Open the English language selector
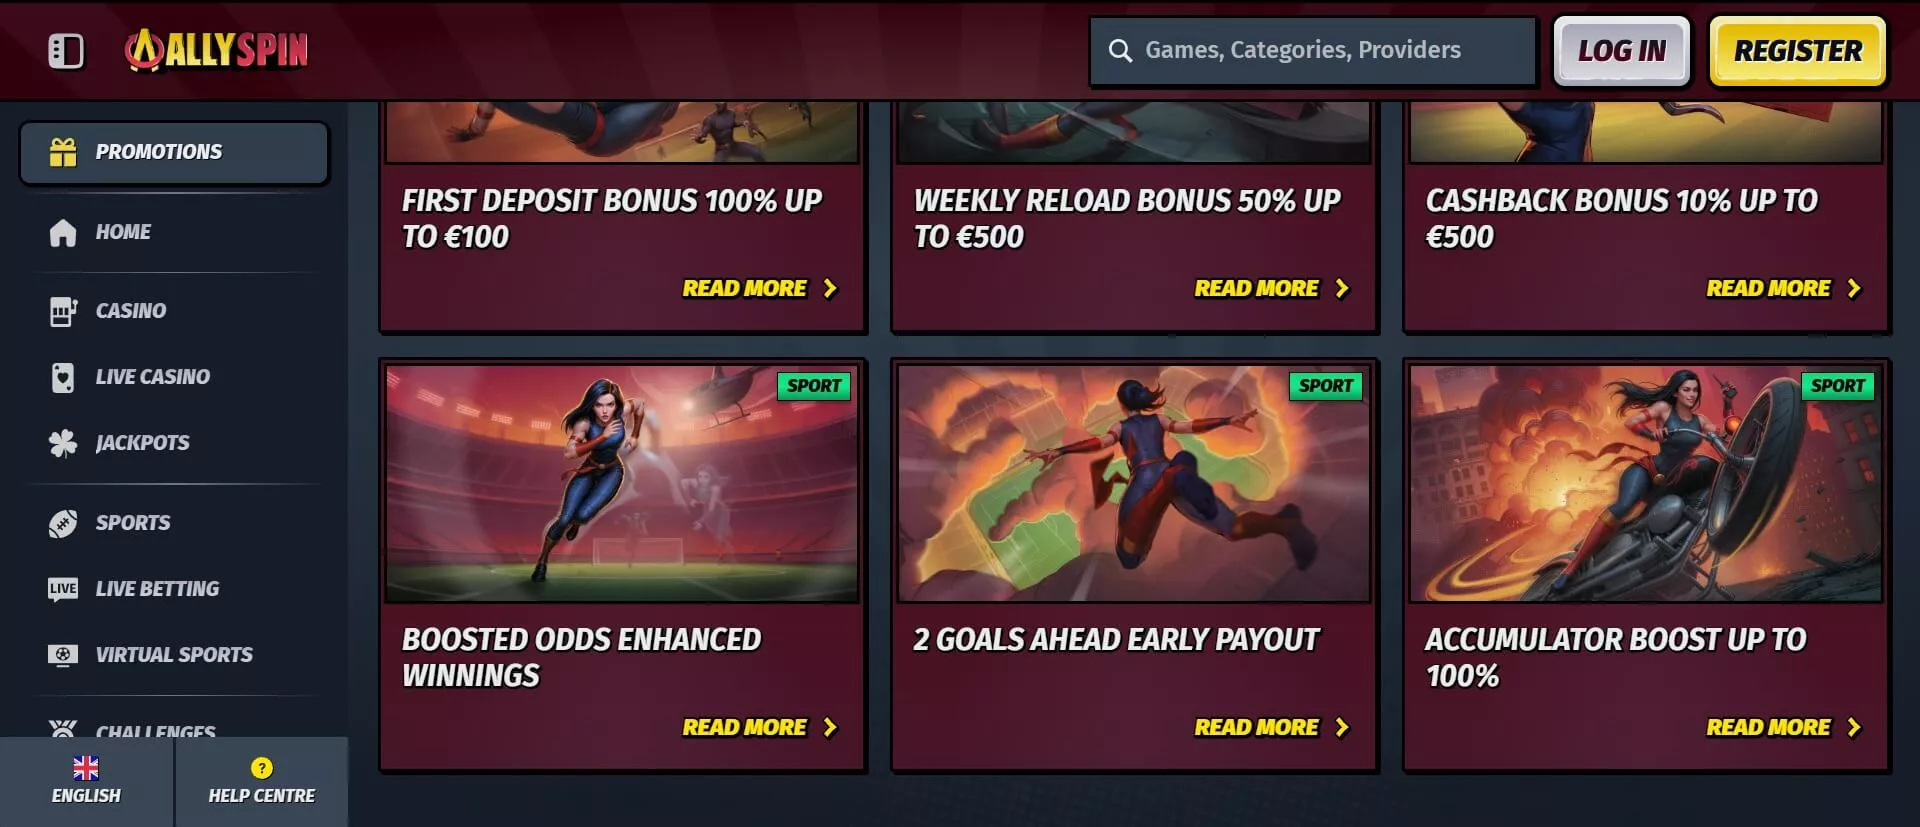The height and width of the screenshot is (827, 1920). pyautogui.click(x=87, y=782)
